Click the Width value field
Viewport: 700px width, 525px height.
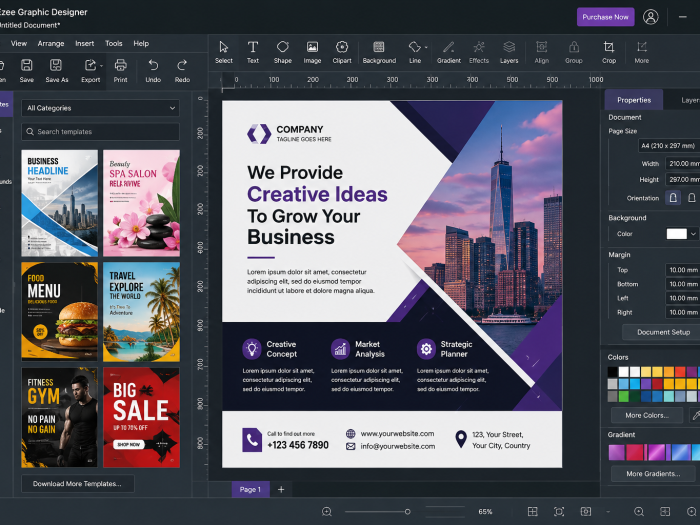pos(683,163)
